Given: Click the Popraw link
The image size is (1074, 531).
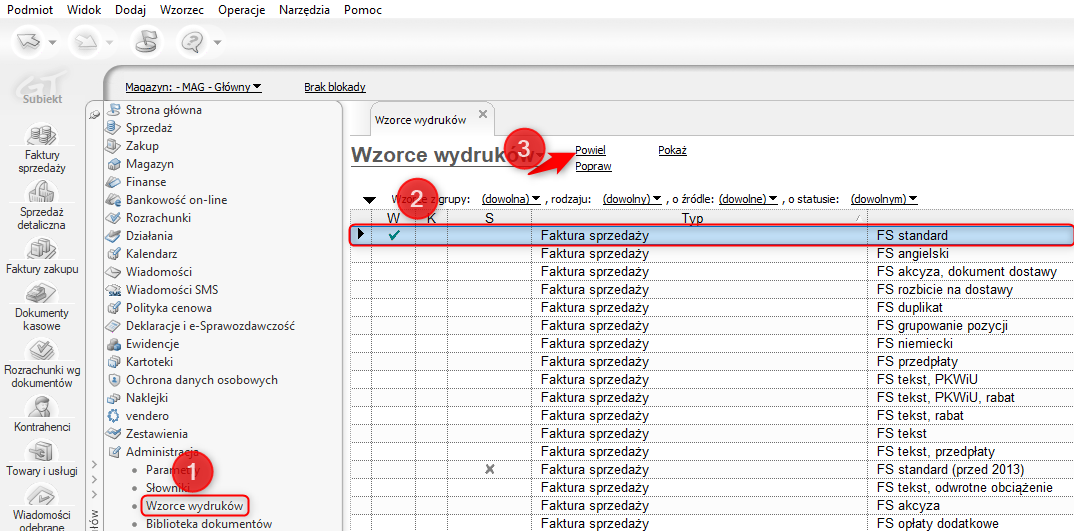Looking at the screenshot, I should (593, 166).
